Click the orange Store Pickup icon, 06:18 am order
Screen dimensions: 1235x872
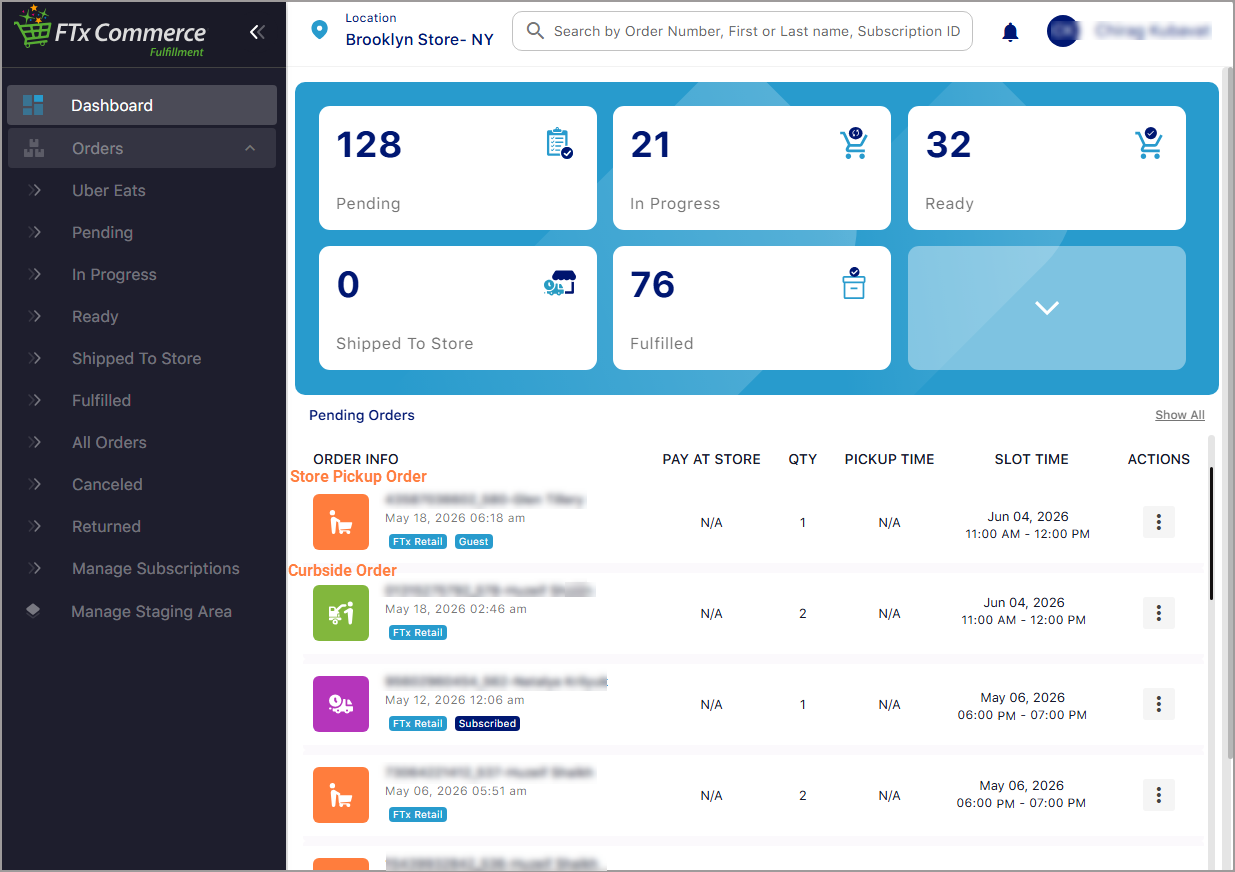tap(341, 522)
